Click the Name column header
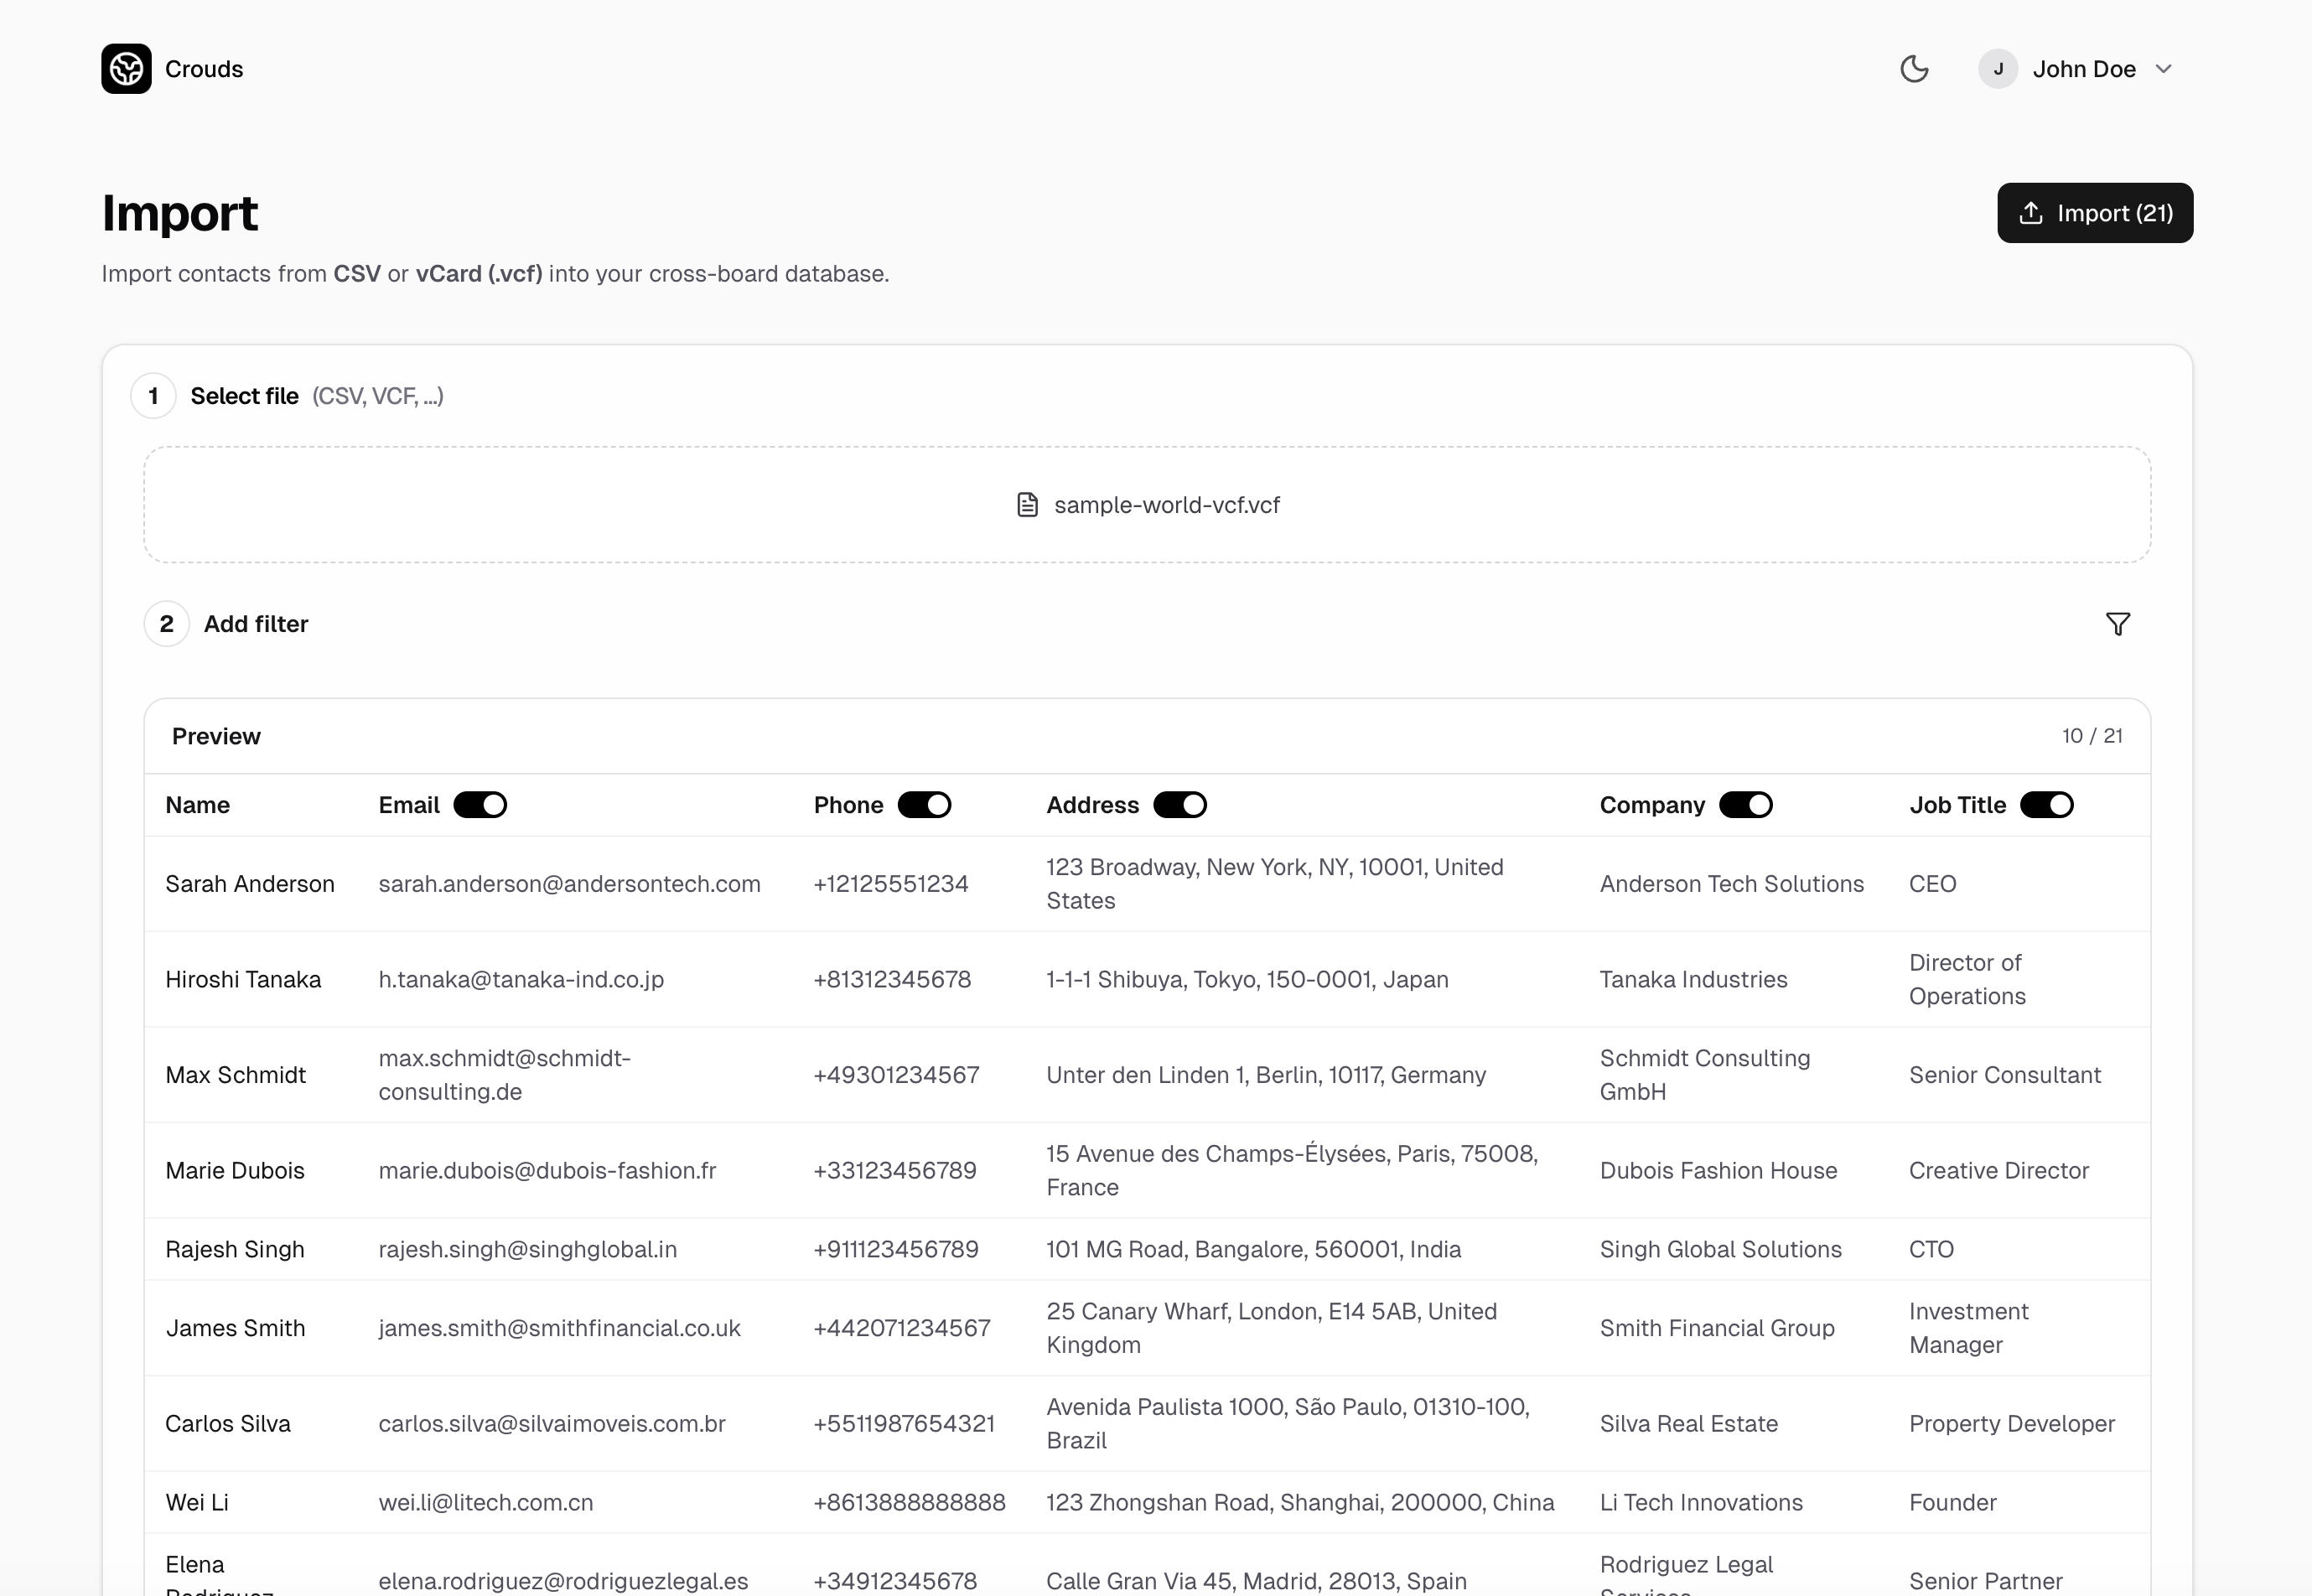The height and width of the screenshot is (1596, 2312). pyautogui.click(x=197, y=804)
